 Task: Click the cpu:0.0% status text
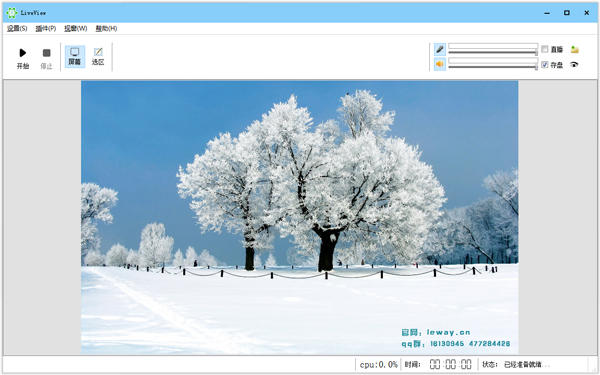tap(378, 365)
